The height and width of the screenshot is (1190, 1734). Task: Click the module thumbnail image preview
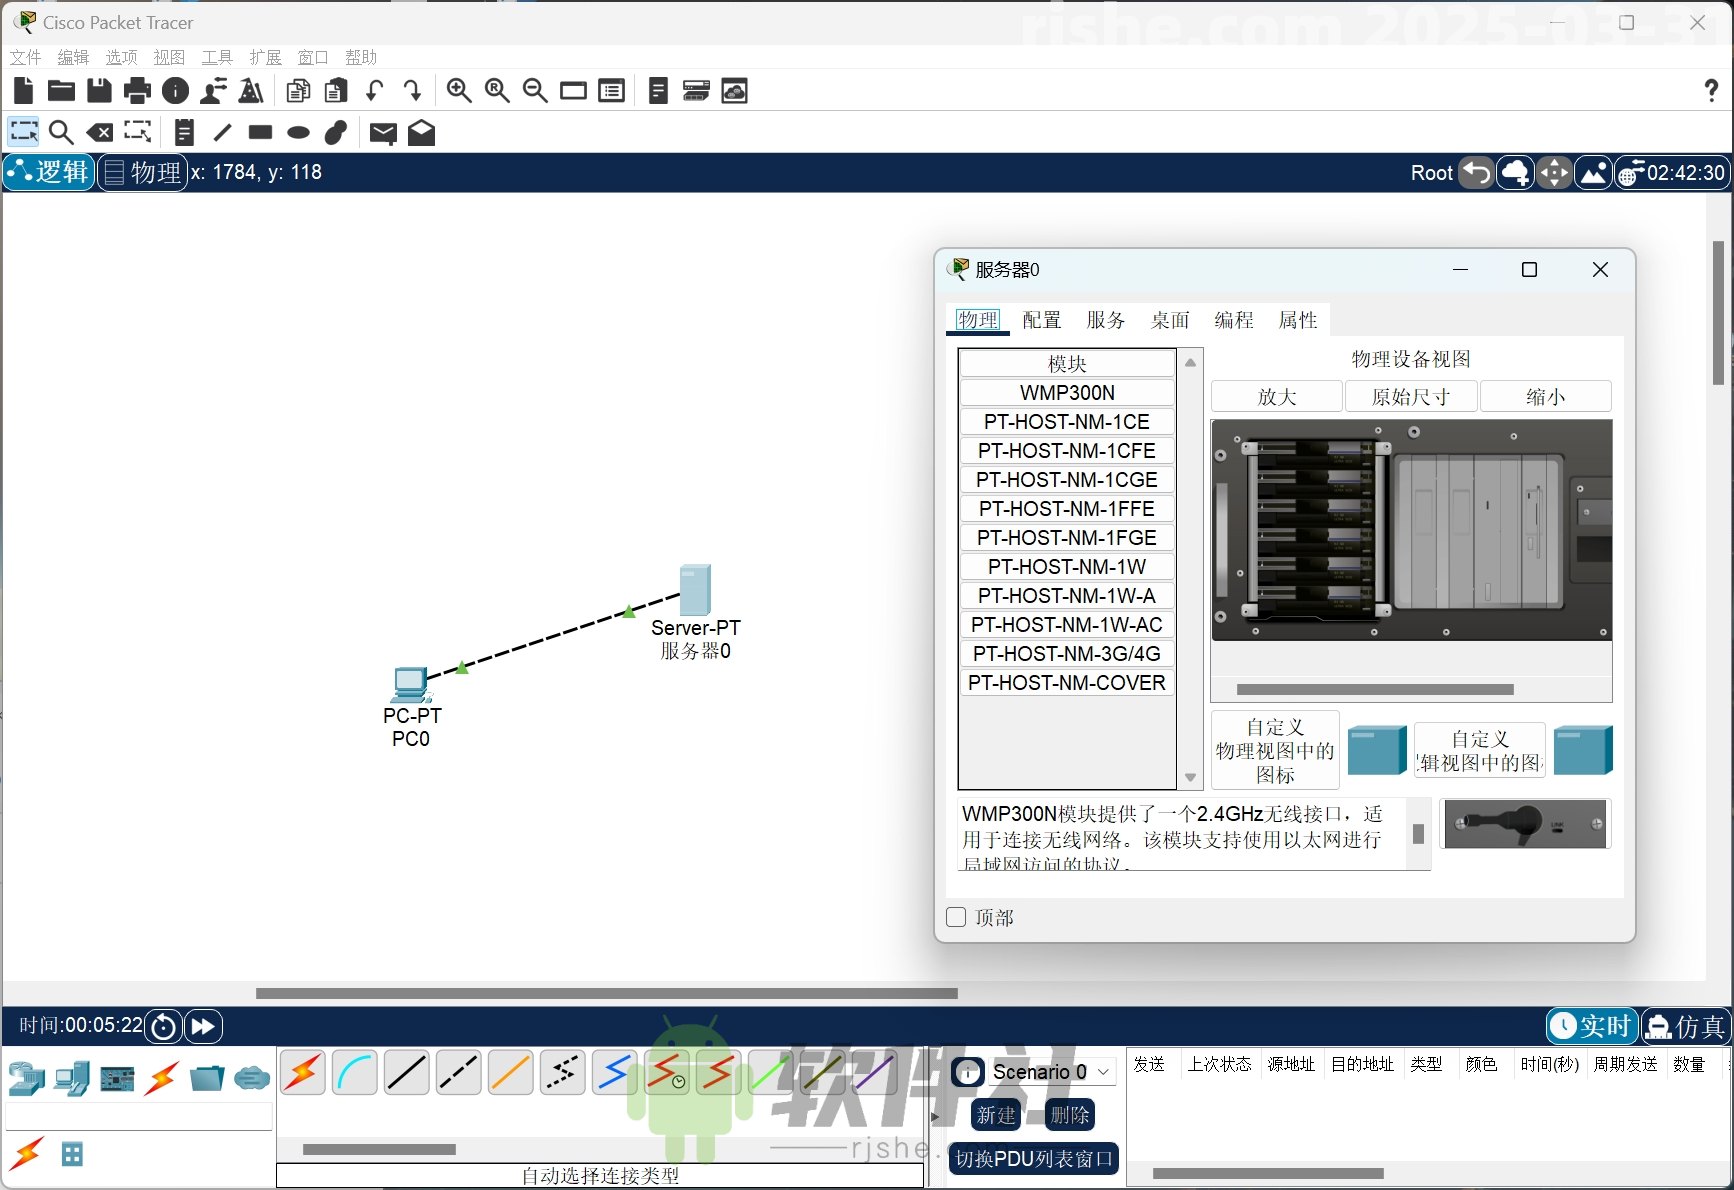tap(1525, 824)
